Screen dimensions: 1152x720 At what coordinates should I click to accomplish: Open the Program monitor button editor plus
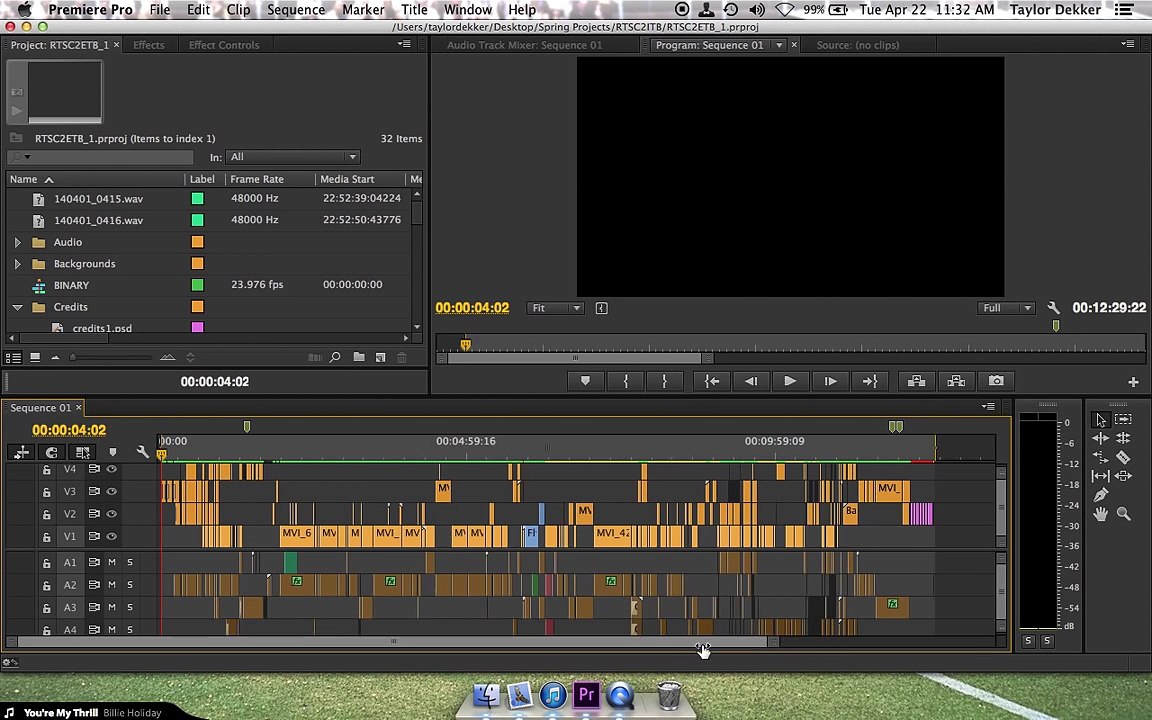tap(1133, 382)
